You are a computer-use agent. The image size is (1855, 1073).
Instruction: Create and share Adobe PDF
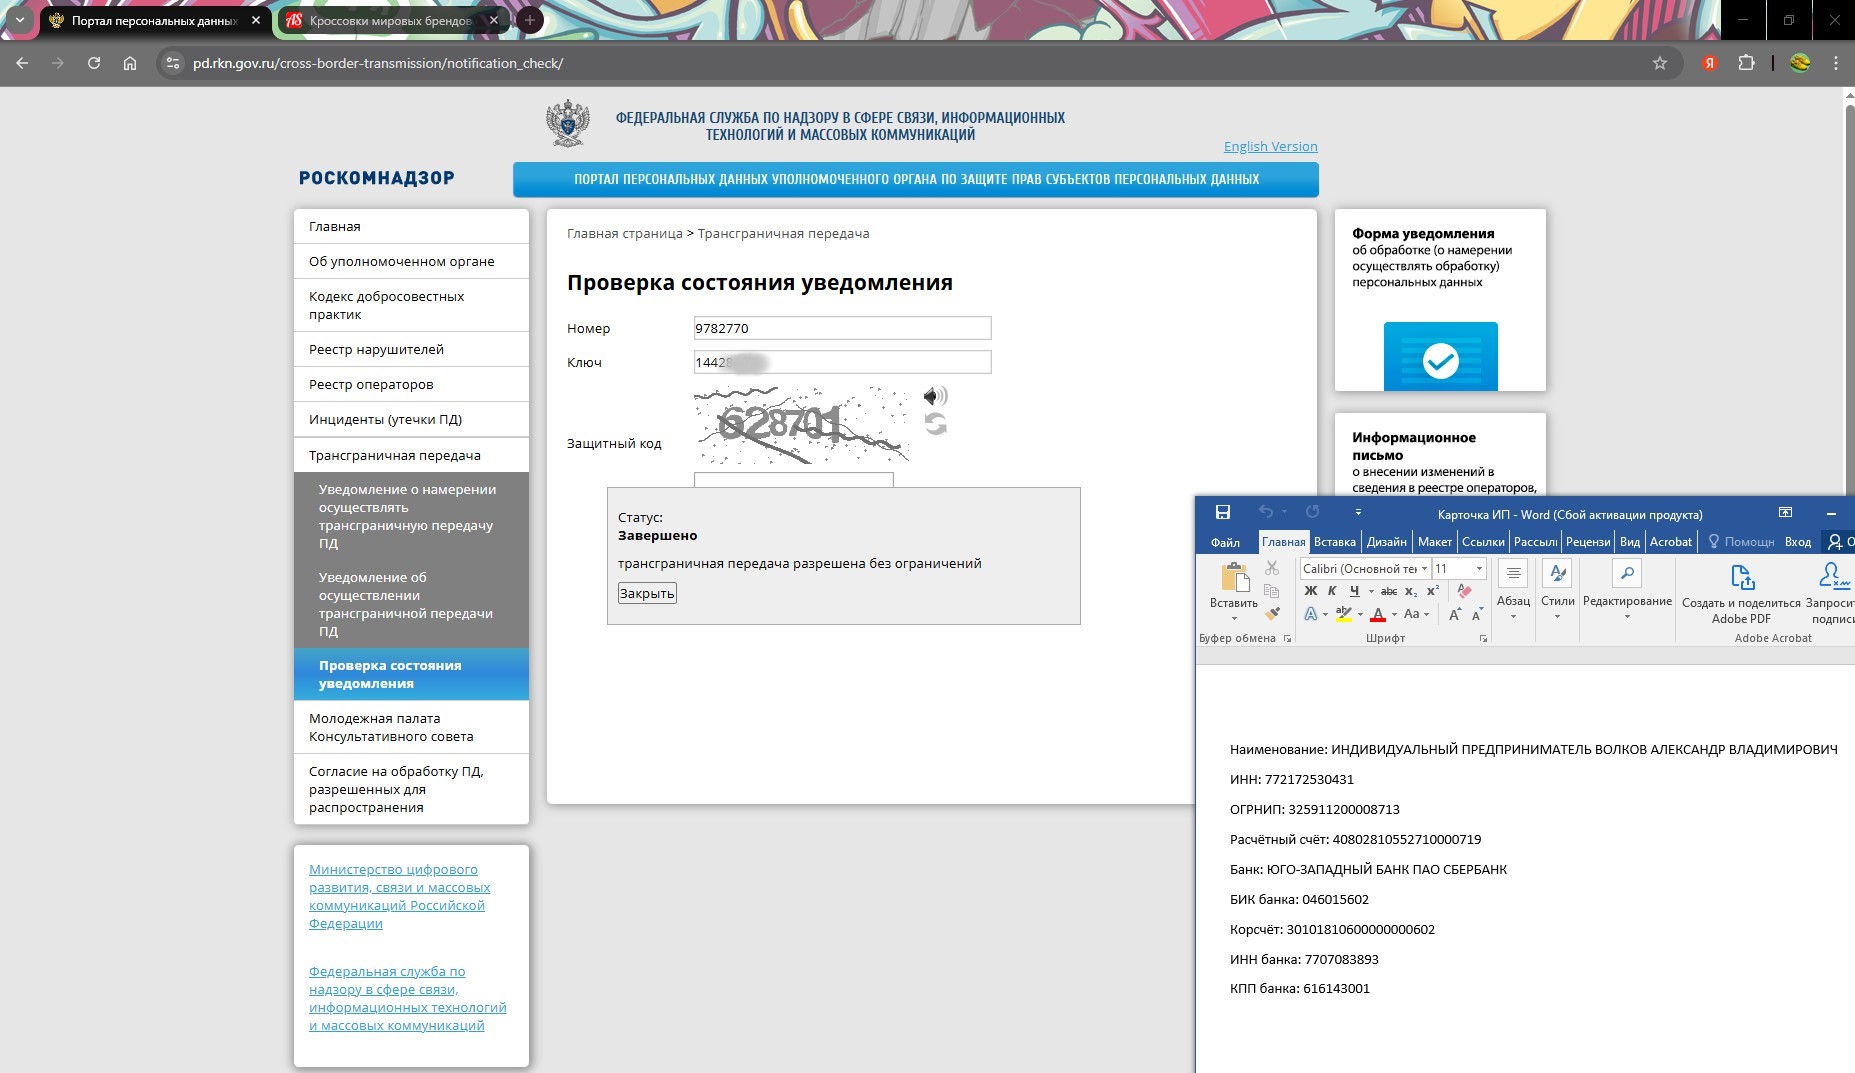[x=1741, y=592]
